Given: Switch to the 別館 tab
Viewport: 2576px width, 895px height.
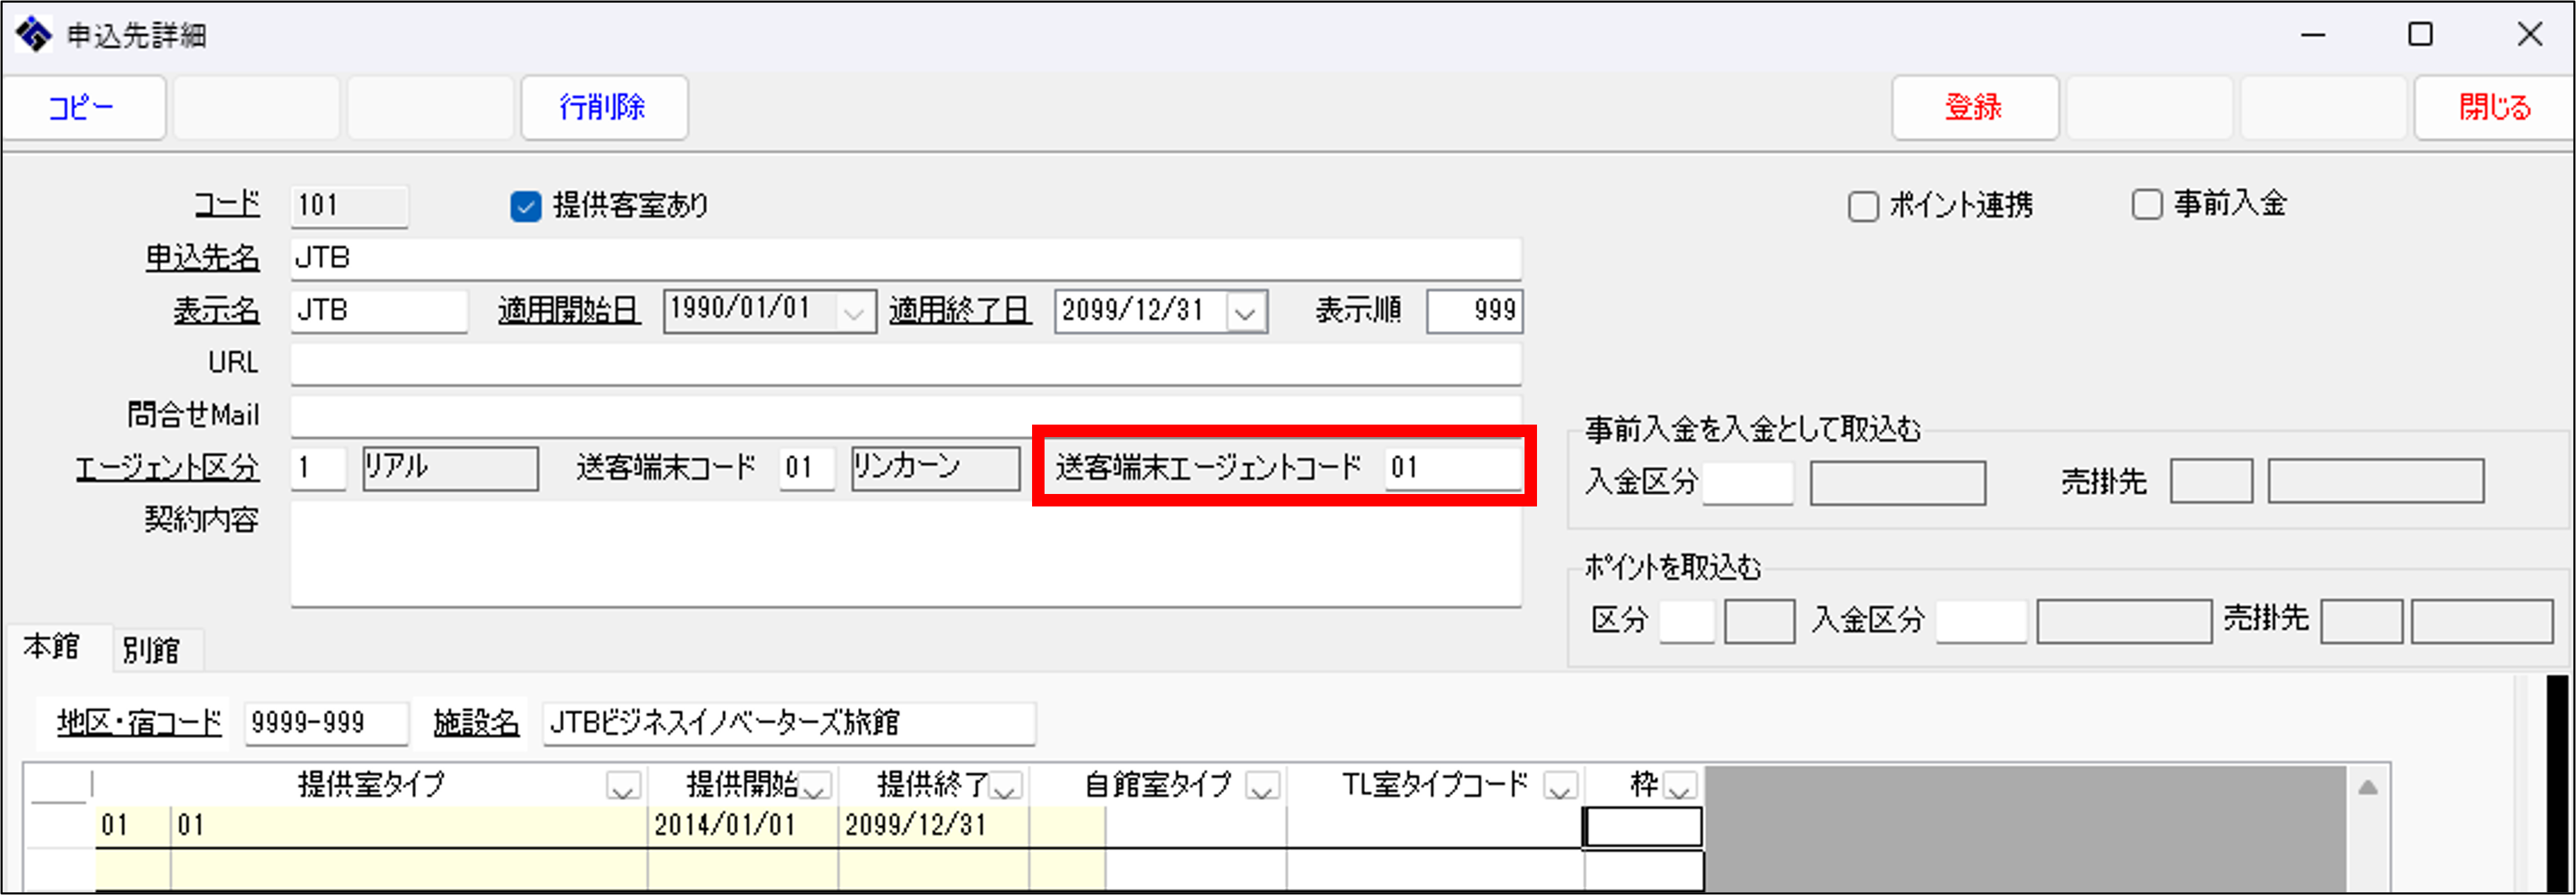Looking at the screenshot, I should 151,650.
